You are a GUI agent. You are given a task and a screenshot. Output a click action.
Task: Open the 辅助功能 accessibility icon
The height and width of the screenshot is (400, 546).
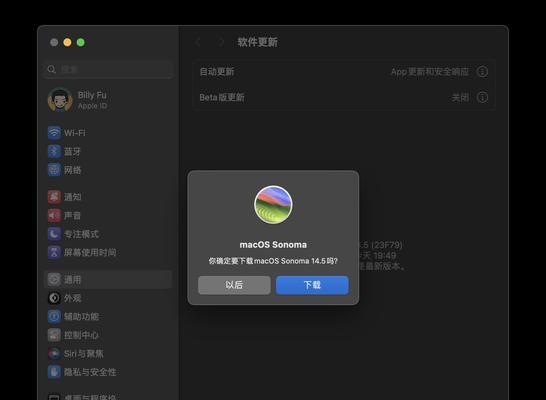pyautogui.click(x=54, y=316)
